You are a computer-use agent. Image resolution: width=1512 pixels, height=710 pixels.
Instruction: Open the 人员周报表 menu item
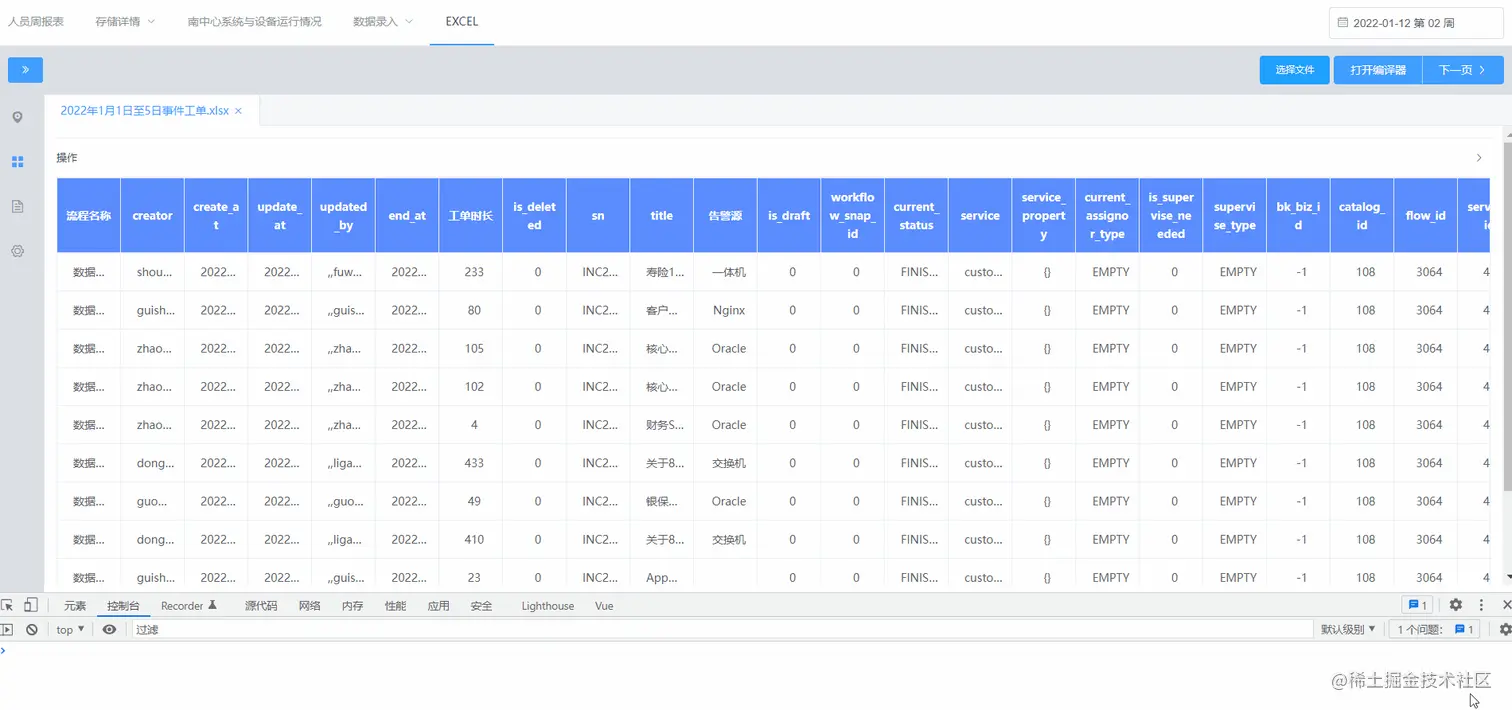36,21
